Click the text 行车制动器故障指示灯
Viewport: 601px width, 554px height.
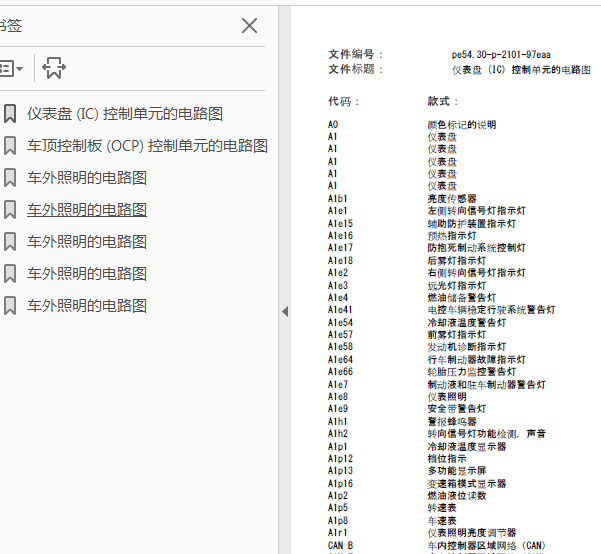coord(476,360)
